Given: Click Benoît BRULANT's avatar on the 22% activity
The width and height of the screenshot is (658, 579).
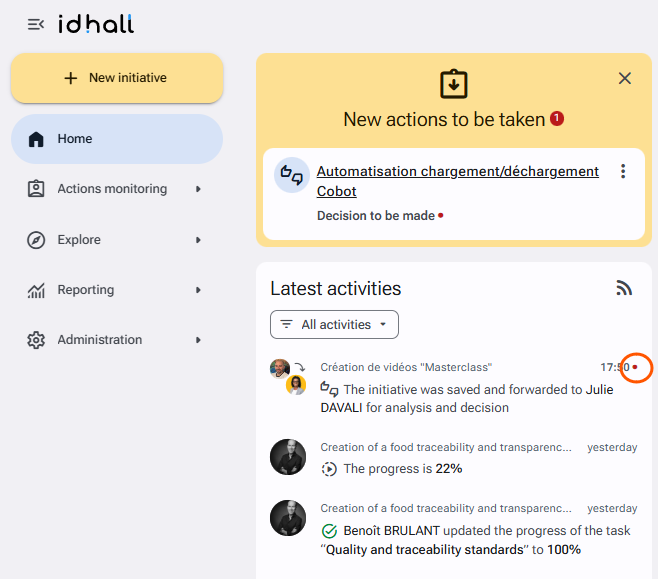Looking at the screenshot, I should [288, 457].
